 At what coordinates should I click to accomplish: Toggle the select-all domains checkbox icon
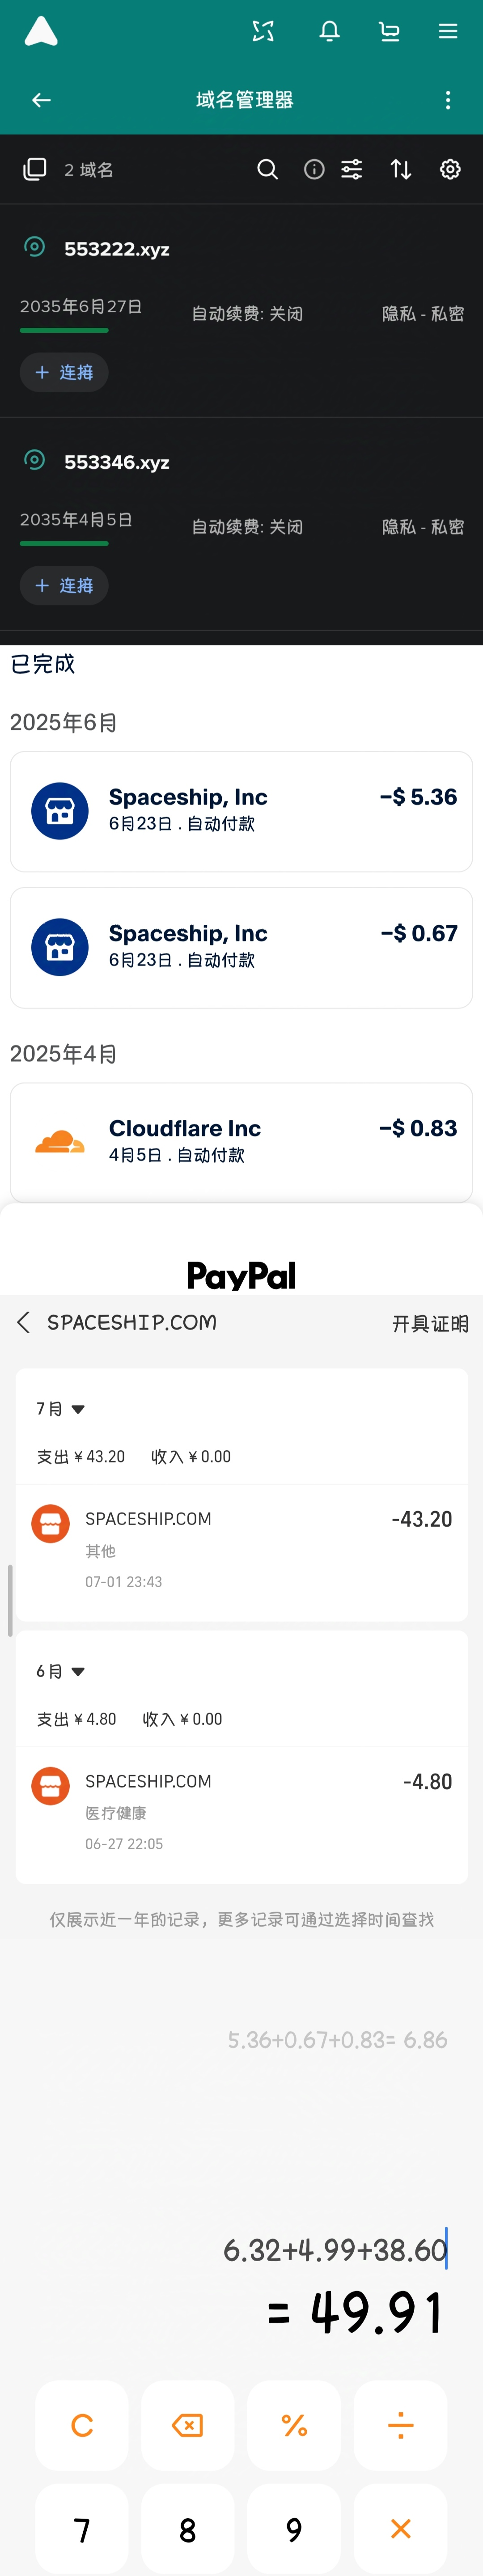point(35,170)
